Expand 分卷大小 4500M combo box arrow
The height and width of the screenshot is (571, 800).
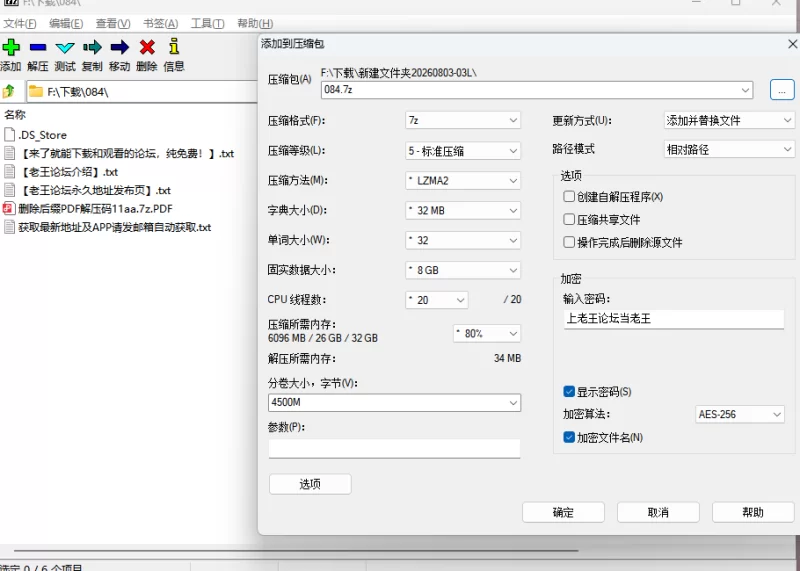pyautogui.click(x=513, y=403)
